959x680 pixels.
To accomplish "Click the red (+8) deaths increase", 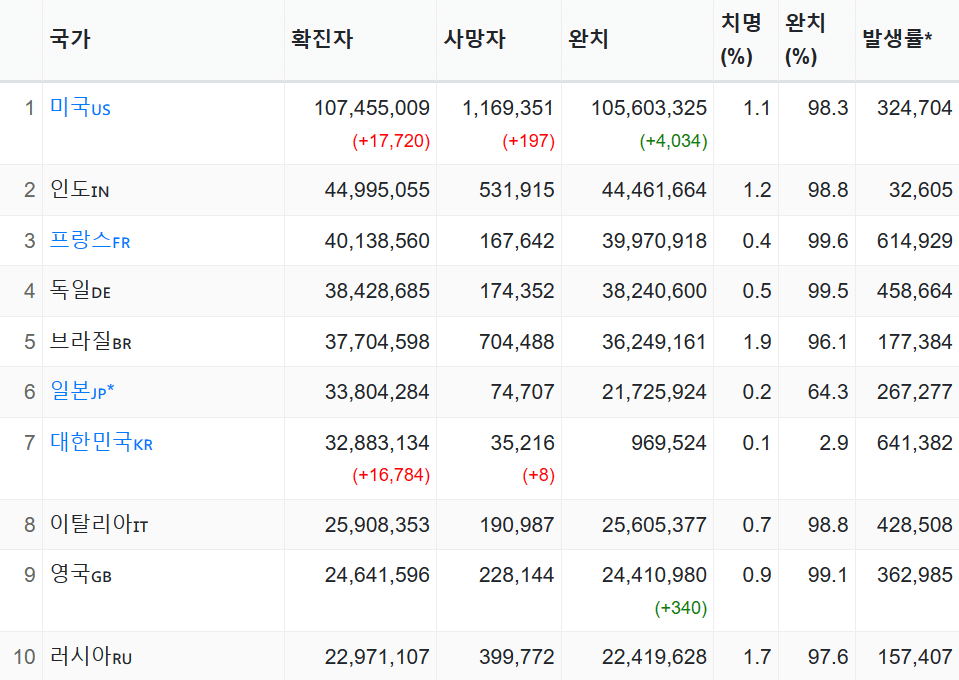I will tap(538, 475).
